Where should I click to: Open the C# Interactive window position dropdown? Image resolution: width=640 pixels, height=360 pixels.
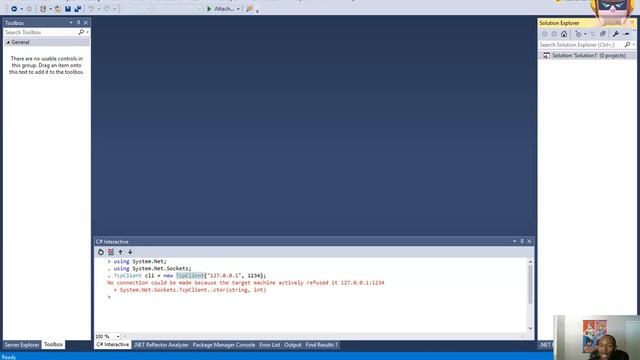tap(514, 242)
